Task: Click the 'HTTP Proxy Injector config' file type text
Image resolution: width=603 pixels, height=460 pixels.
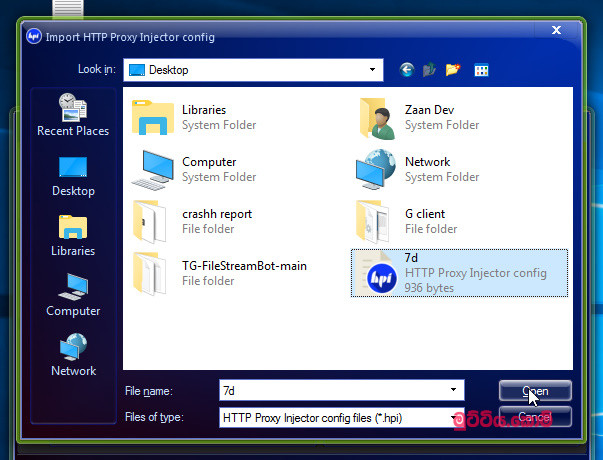Action: [x=475, y=273]
